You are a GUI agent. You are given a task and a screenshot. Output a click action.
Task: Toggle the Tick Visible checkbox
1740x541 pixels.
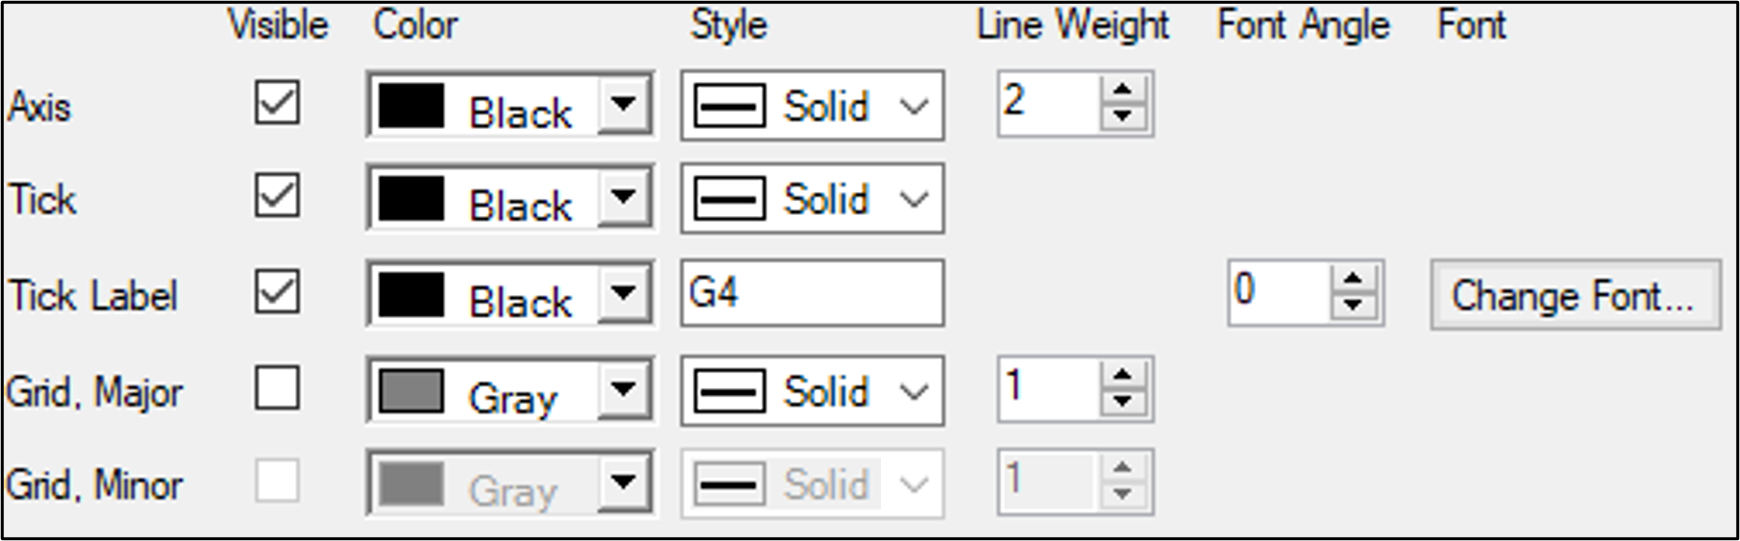[277, 196]
